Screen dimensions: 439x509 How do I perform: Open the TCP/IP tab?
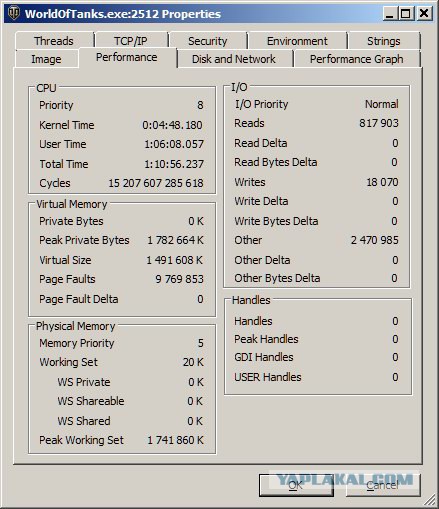pyautogui.click(x=131, y=41)
